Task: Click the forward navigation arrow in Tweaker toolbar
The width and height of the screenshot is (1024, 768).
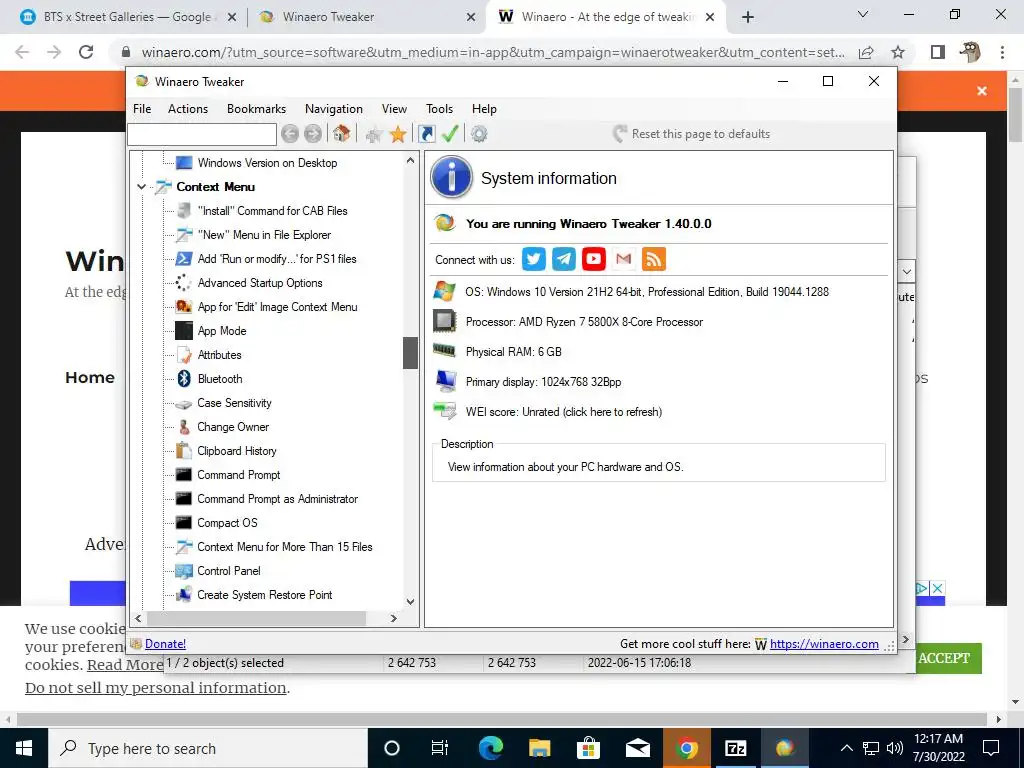Action: (x=313, y=134)
